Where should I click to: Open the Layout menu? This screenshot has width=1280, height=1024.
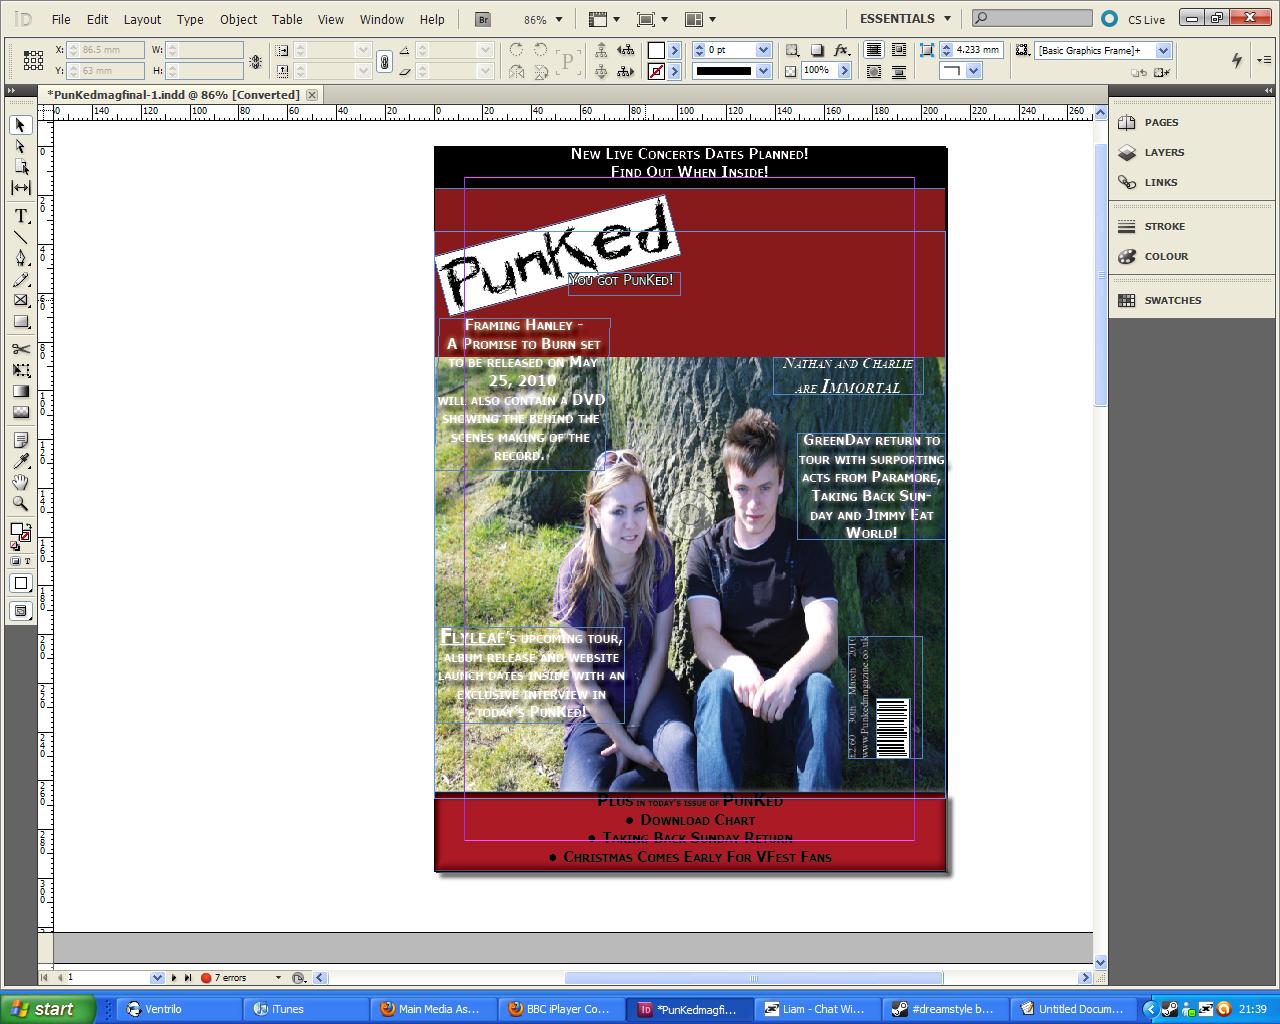click(142, 19)
